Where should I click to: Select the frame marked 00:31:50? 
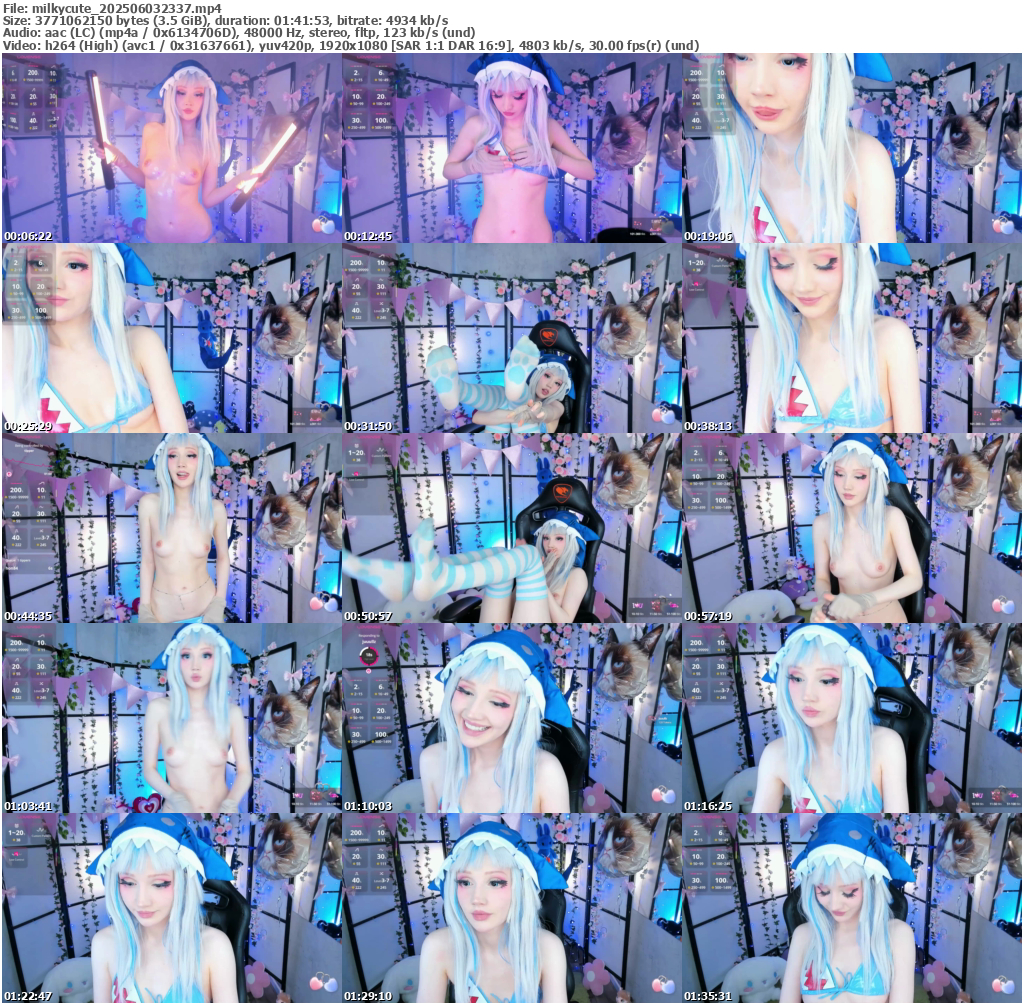pos(512,338)
